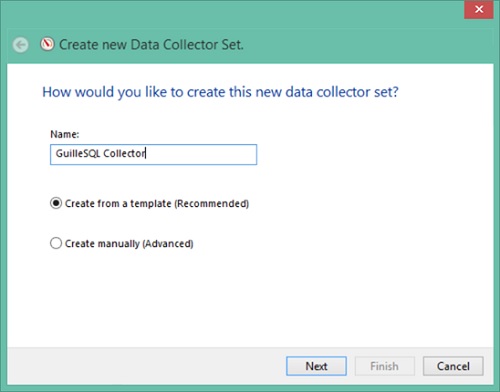Viewport: 500px width, 392px height.
Task: Click the heading 'How would you like to create this new data collector set?'
Action: pos(220,92)
